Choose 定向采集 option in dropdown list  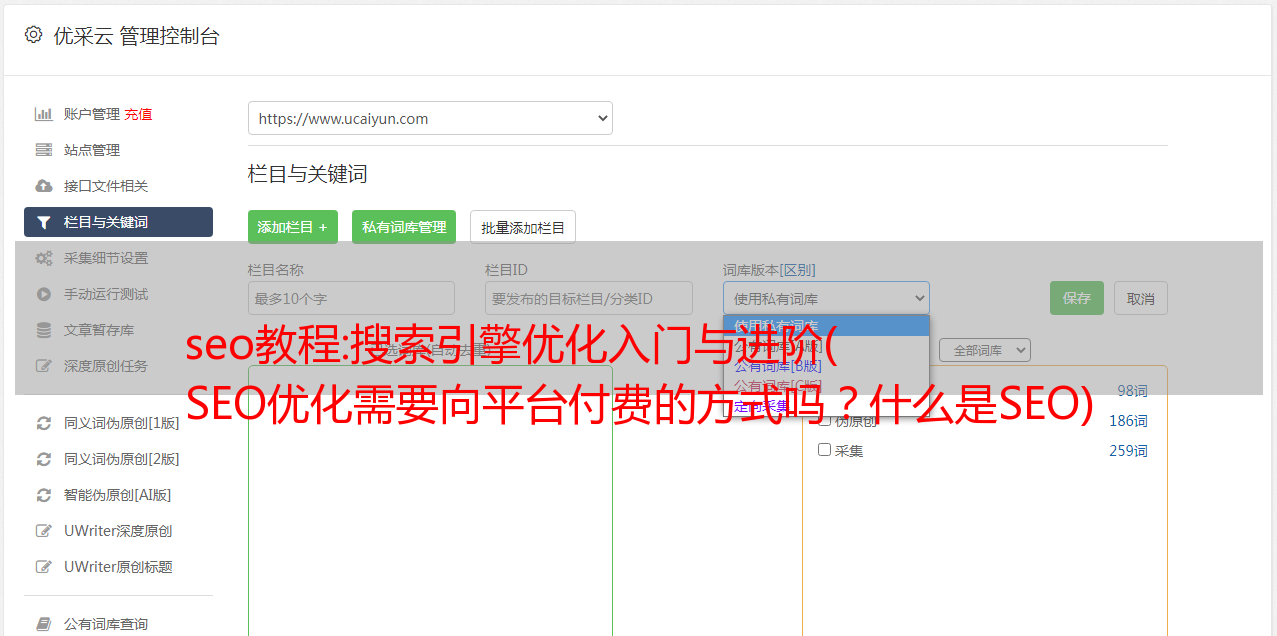(x=826, y=406)
